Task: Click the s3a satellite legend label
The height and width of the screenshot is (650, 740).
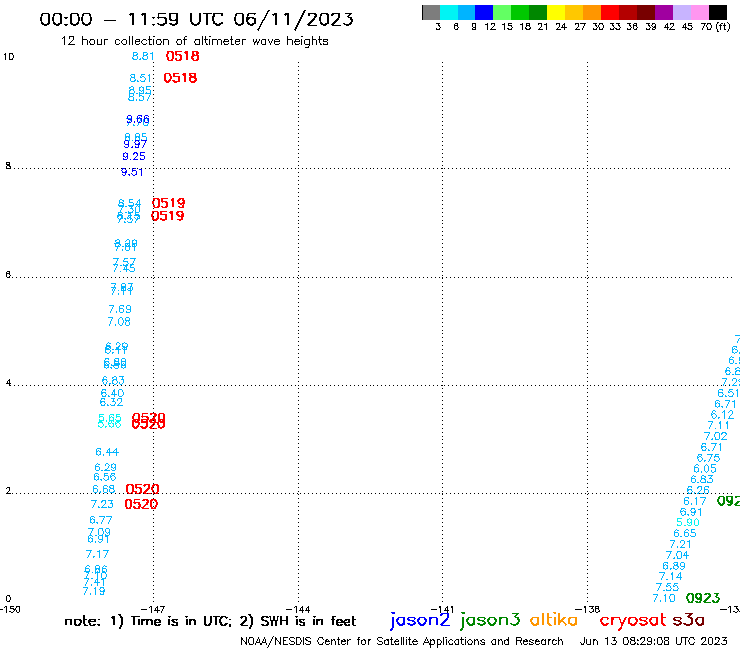Action: click(x=688, y=620)
